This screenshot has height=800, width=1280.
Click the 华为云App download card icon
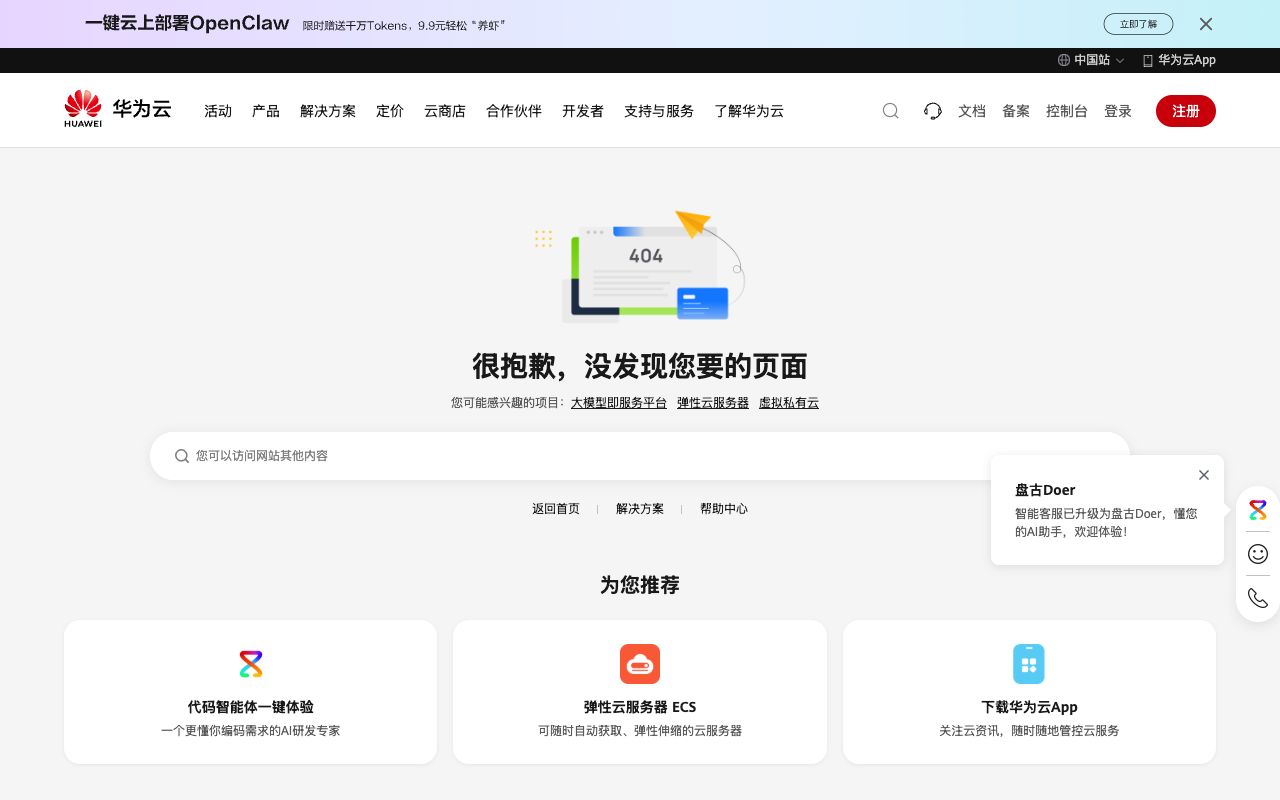point(1029,664)
